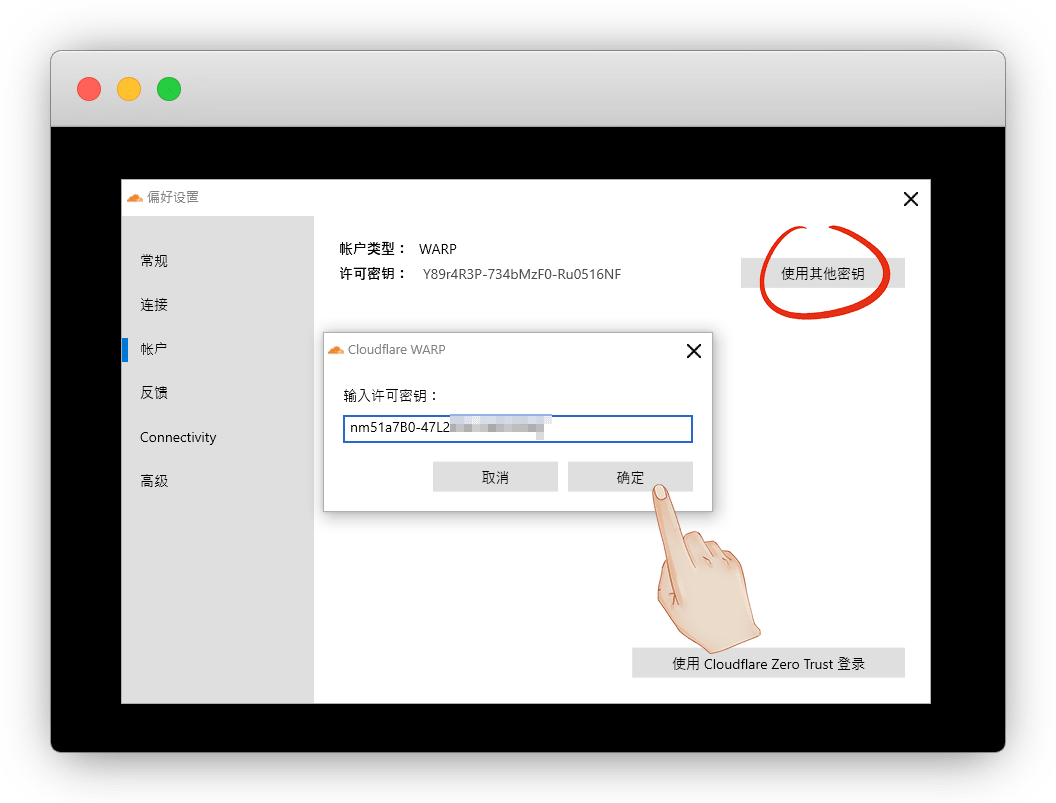Switch to the 连接 tab
This screenshot has width=1056, height=803.
tap(154, 304)
